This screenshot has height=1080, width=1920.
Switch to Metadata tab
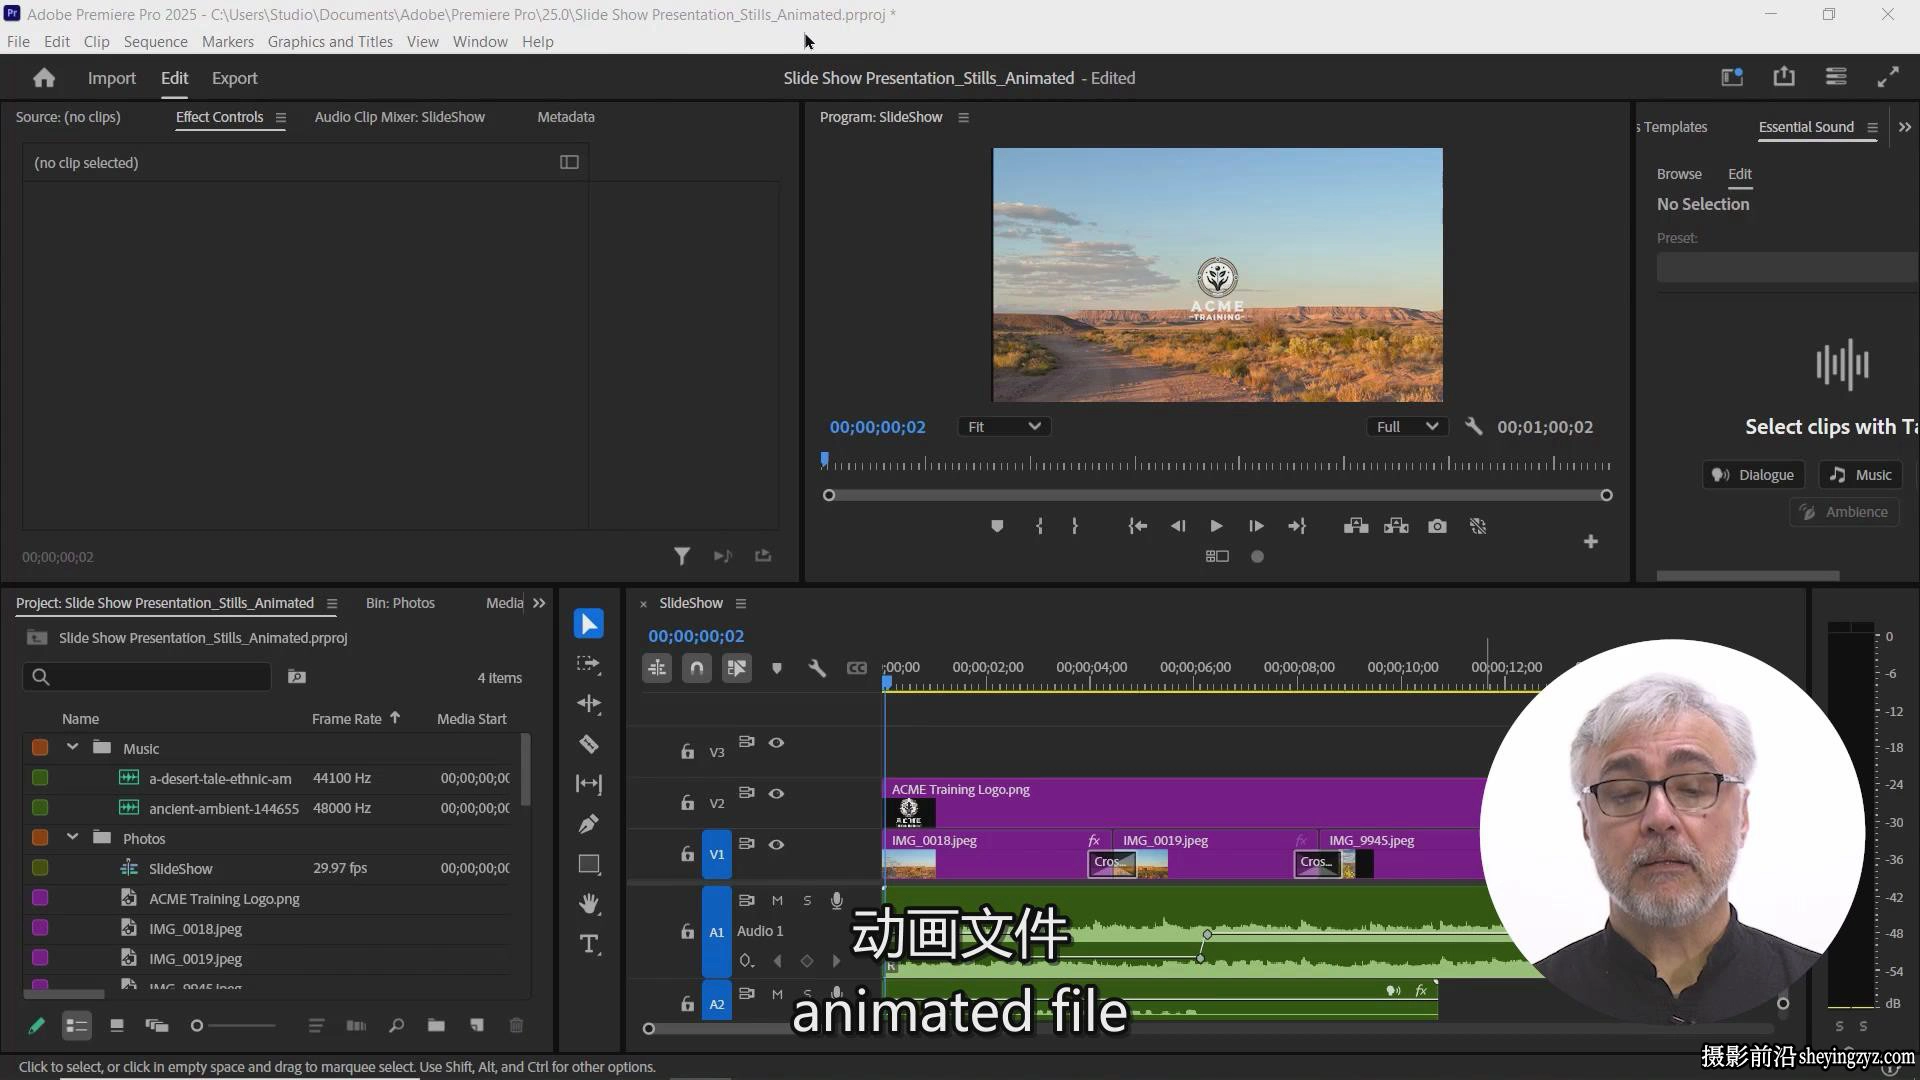click(x=566, y=117)
